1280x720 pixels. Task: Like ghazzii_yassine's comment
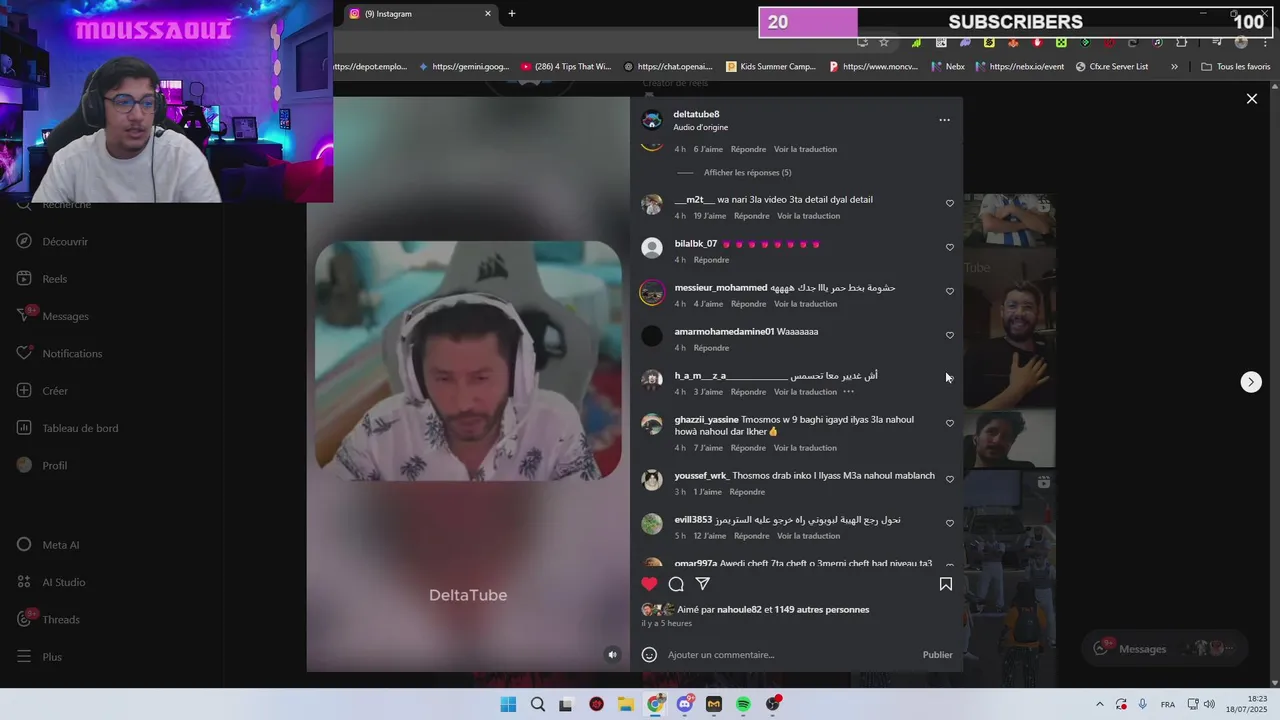(950, 423)
